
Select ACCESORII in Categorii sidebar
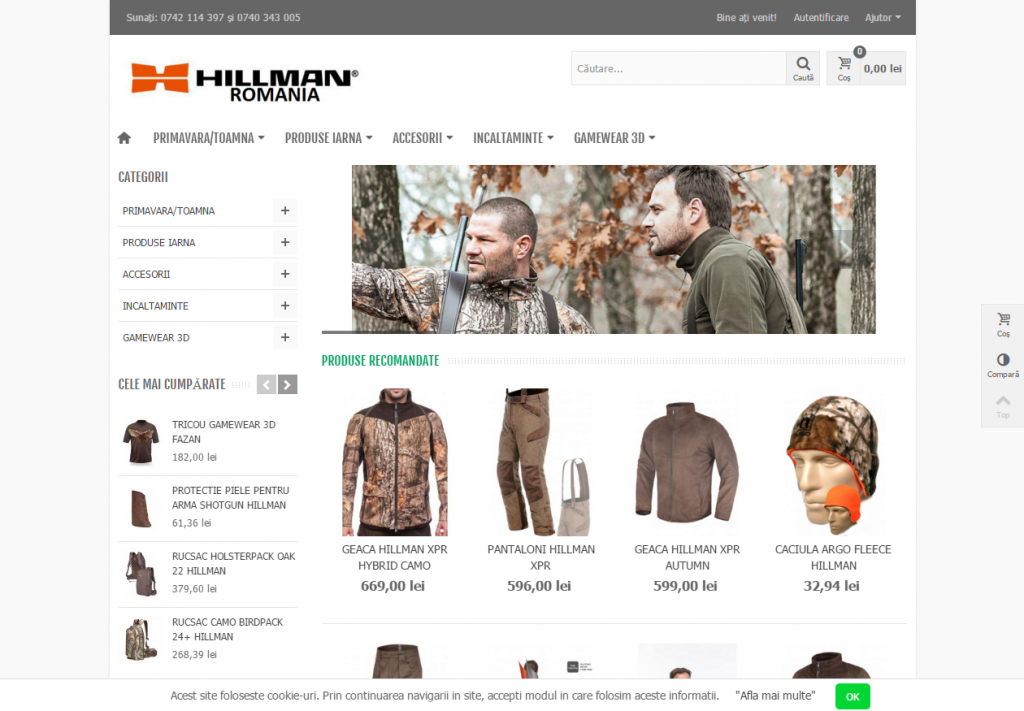tap(146, 274)
